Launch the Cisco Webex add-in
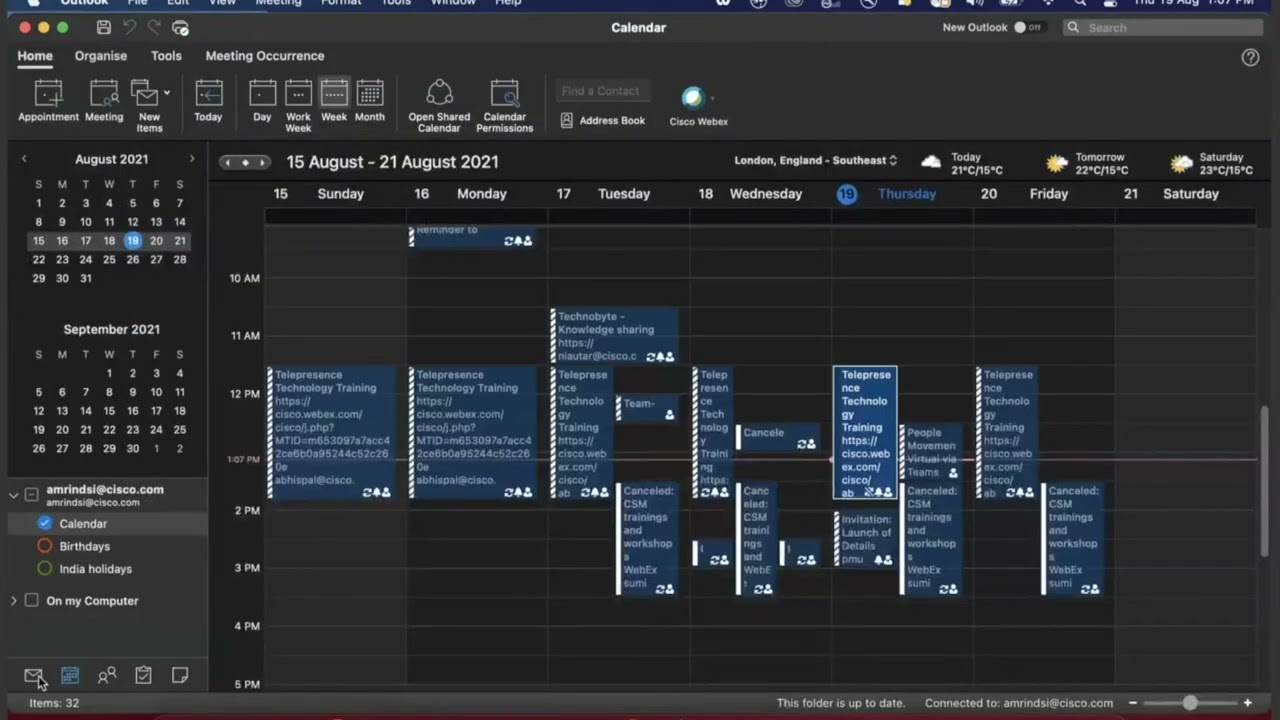 coord(698,107)
